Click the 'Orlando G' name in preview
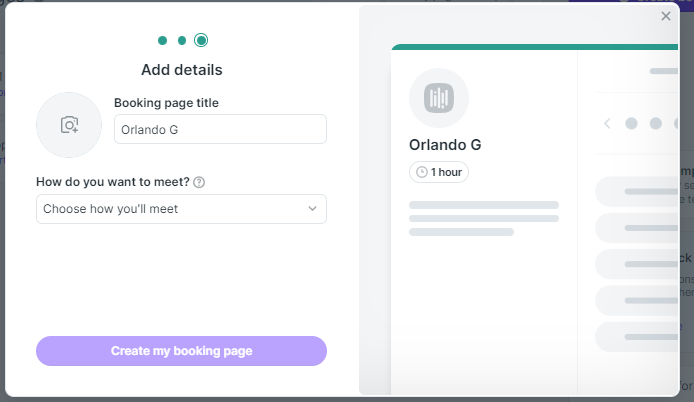Viewport: 694px width, 402px height. pyautogui.click(x=445, y=144)
